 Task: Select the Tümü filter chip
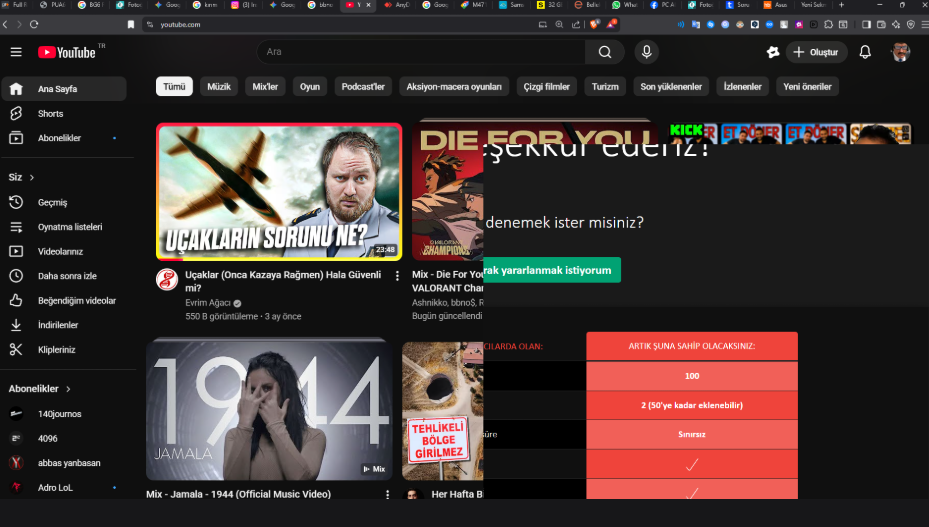[174, 87]
